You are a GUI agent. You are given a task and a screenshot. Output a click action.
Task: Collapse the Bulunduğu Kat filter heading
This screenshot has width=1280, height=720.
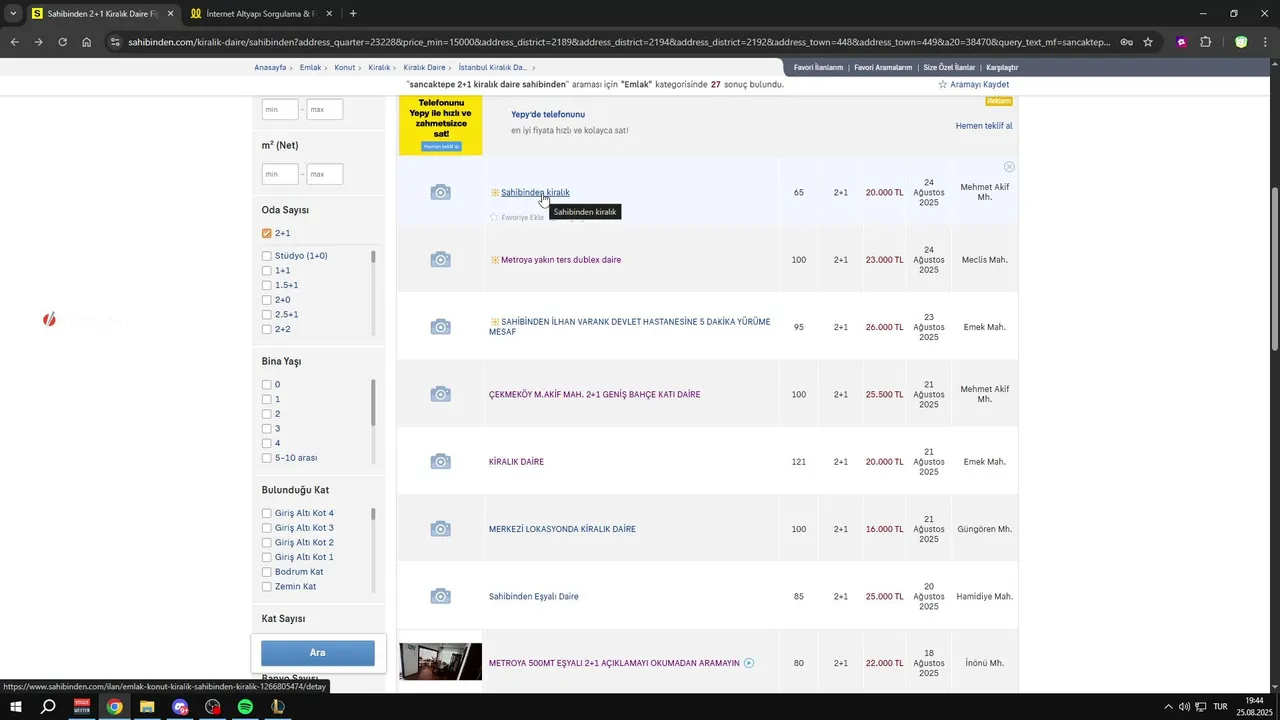pyautogui.click(x=295, y=490)
